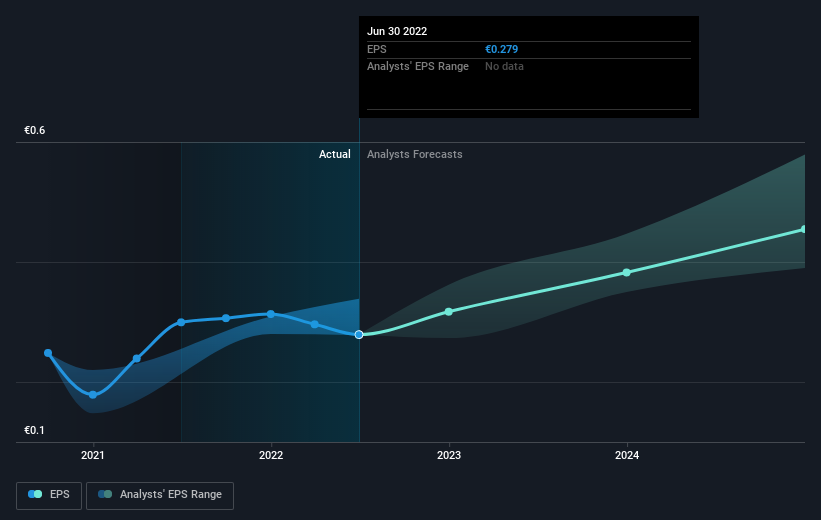Click the last forecast point at chart's right edge
Viewport: 821px width, 520px height.
point(804,229)
